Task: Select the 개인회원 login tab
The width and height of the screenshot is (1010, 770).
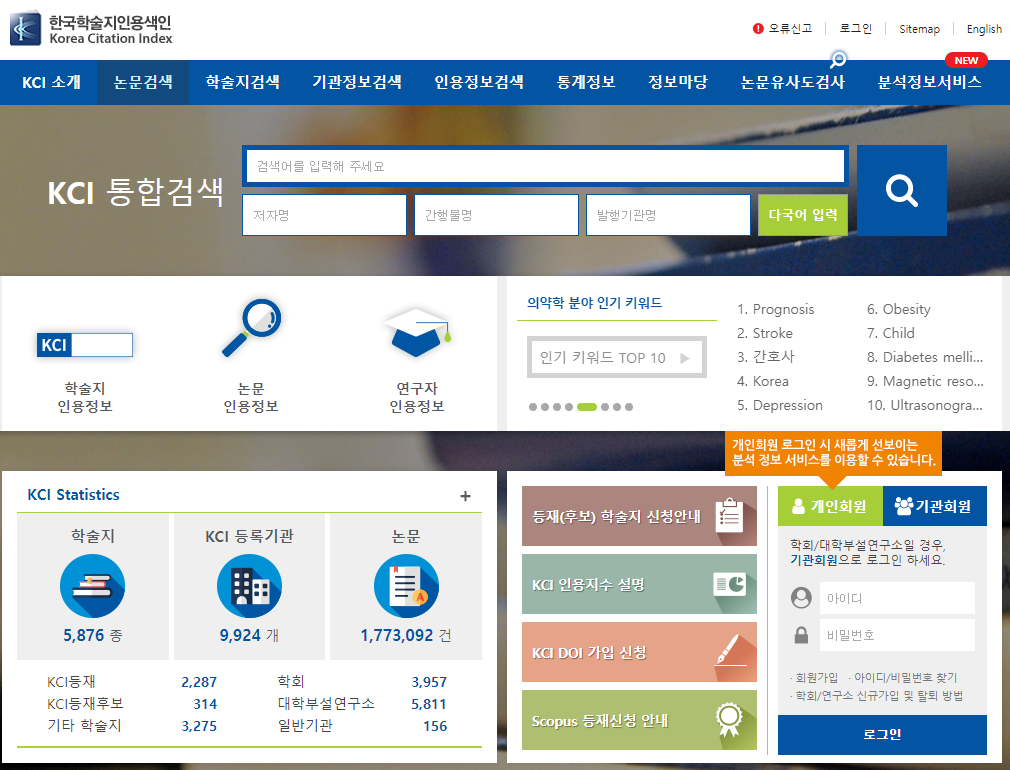Action: [830, 506]
